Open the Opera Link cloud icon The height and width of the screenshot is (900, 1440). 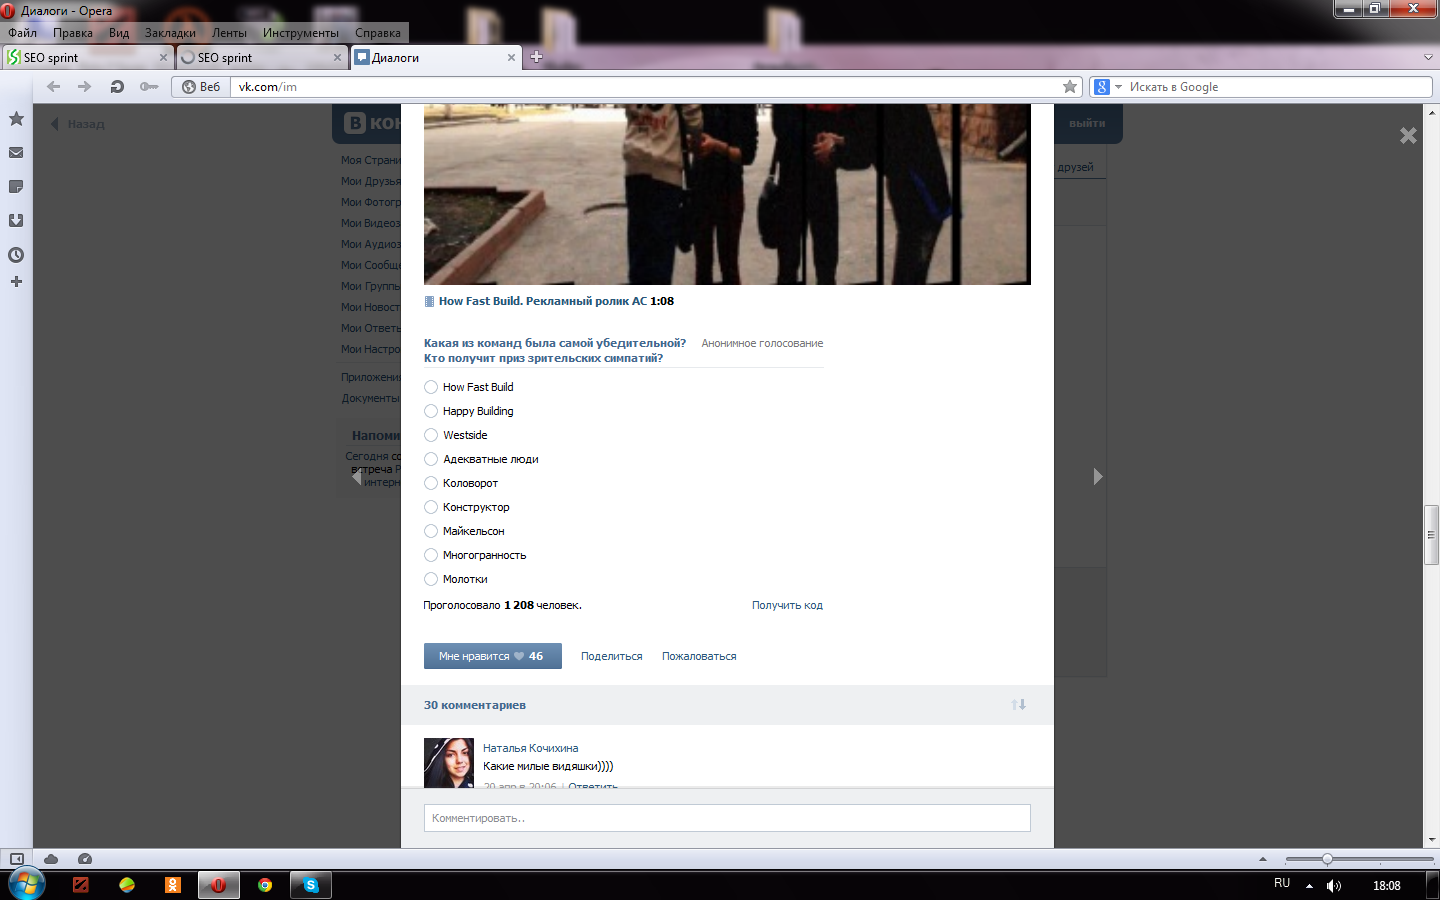coord(51,859)
